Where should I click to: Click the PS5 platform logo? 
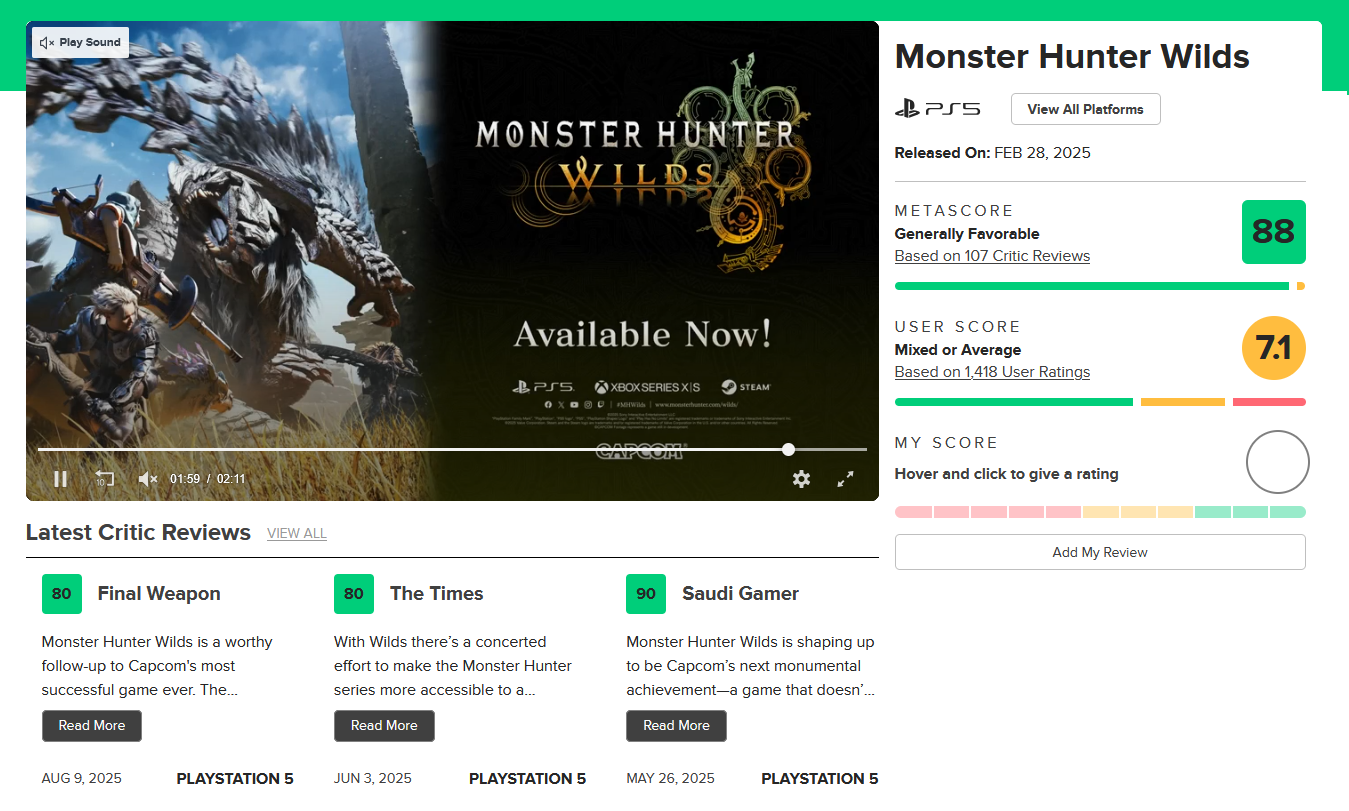(937, 109)
